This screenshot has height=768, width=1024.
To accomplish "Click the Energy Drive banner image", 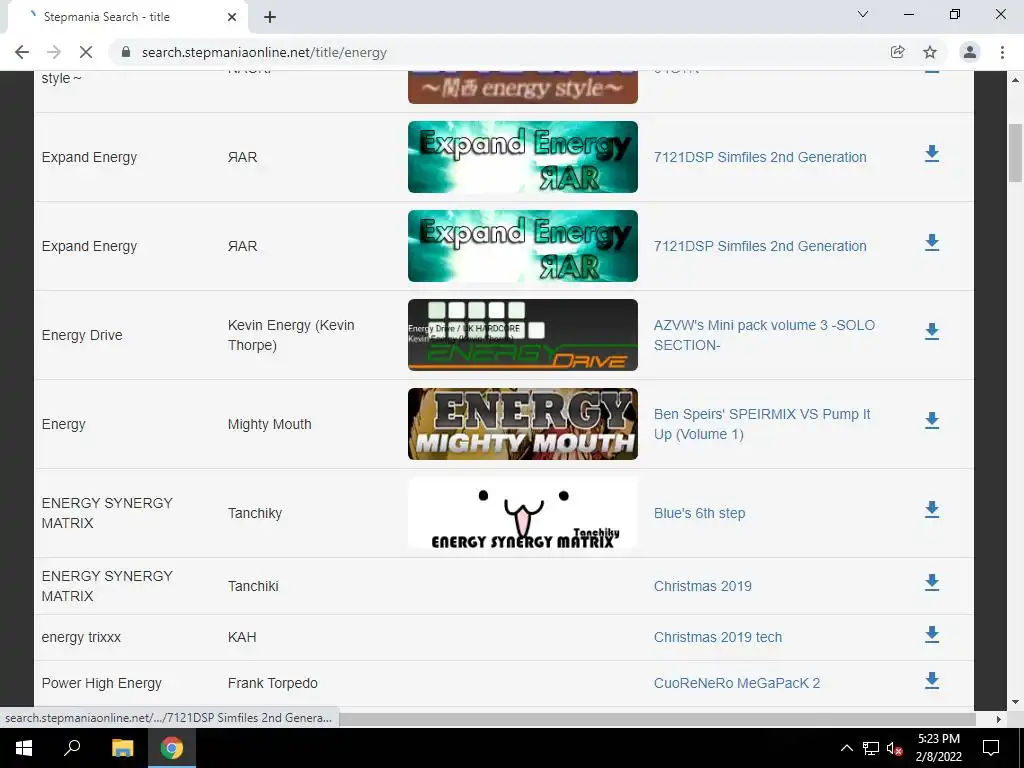I will coord(523,335).
